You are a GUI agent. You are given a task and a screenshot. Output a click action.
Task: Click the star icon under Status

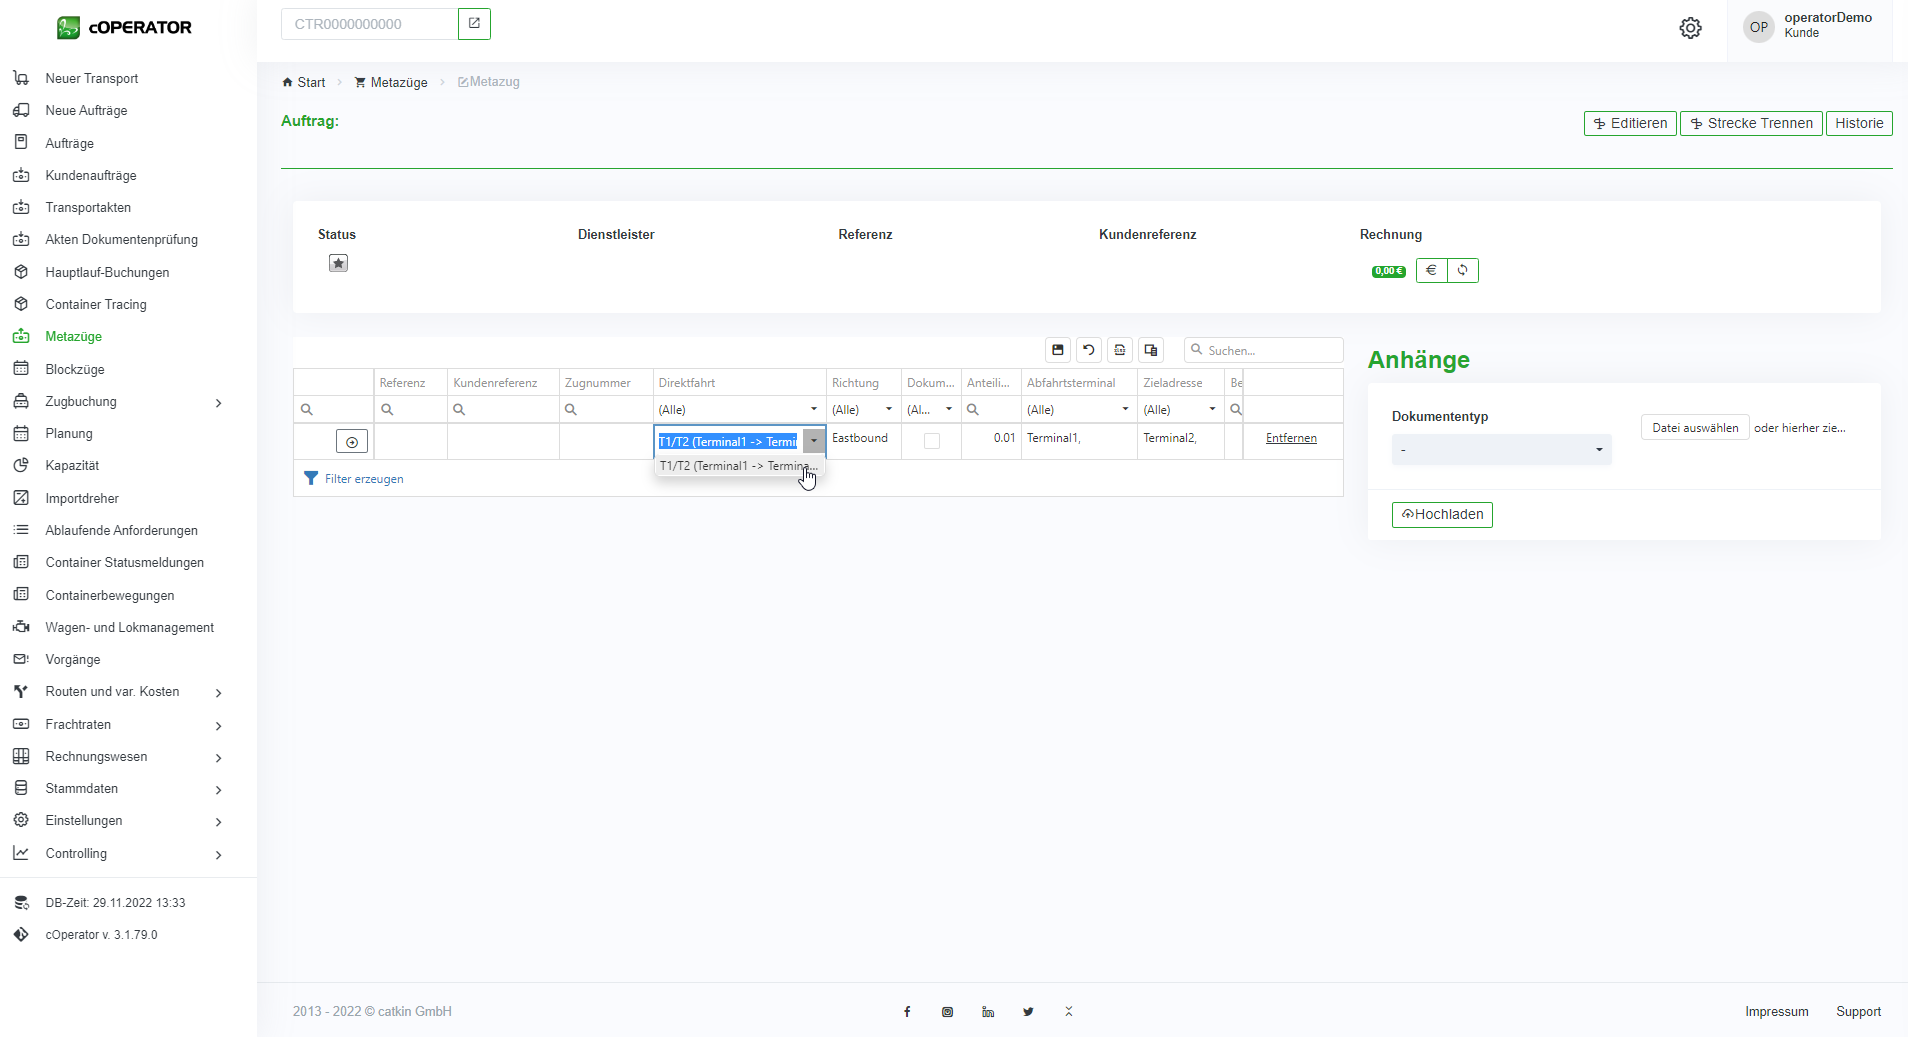338,263
